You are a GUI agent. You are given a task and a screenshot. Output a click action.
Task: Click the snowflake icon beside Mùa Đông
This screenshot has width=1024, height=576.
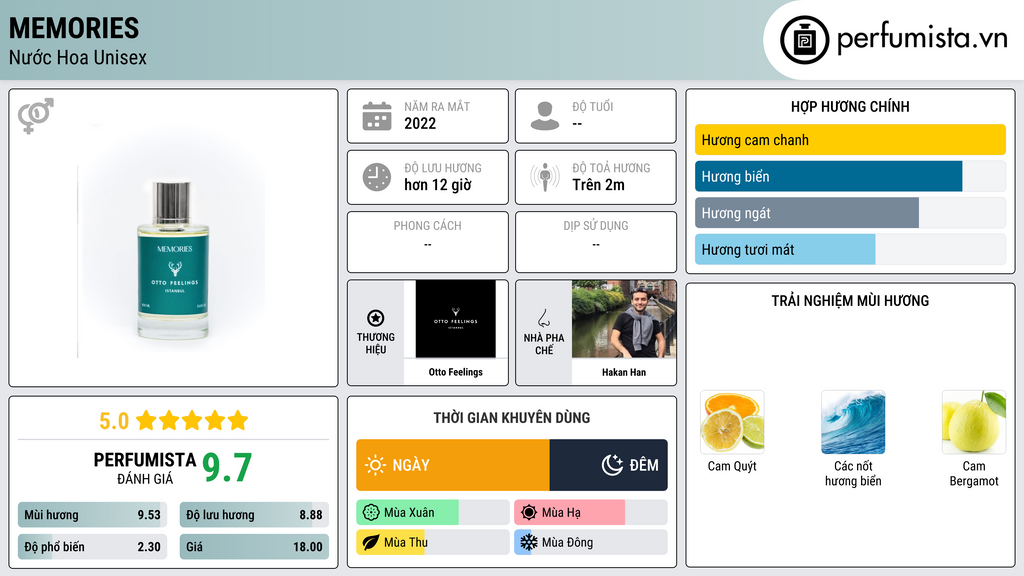(x=529, y=542)
